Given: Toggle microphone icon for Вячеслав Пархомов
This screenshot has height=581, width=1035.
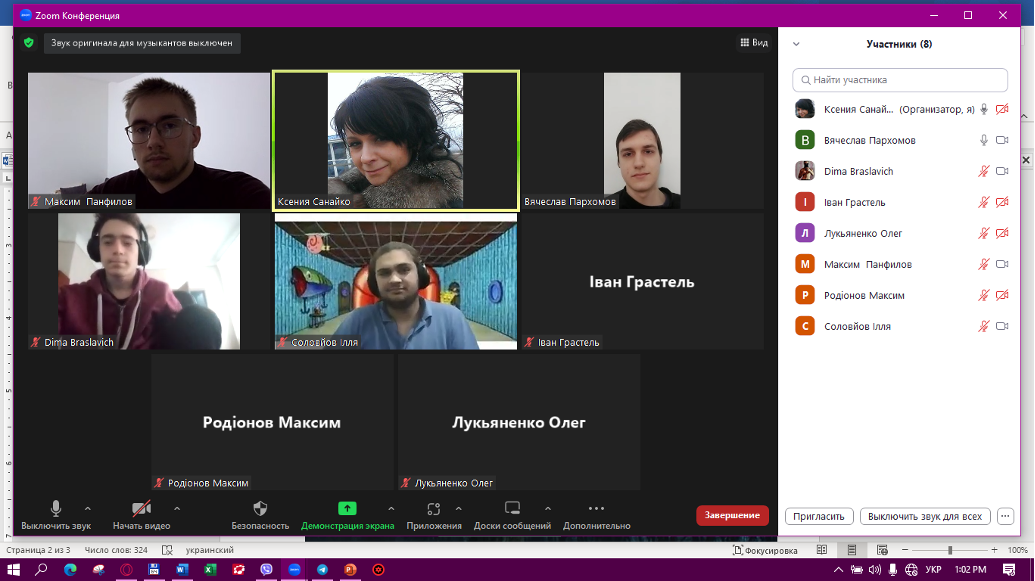Looking at the screenshot, I should pos(984,140).
